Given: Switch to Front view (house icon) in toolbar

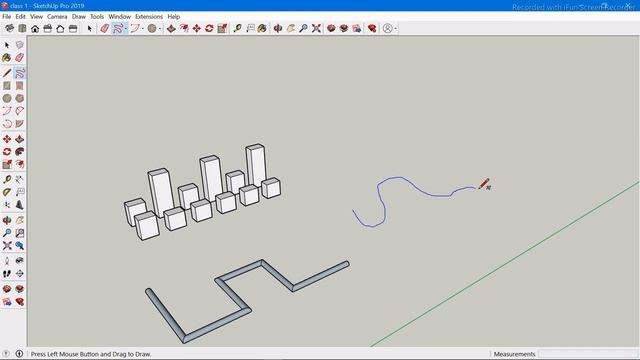Looking at the screenshot, I should click(35, 28).
